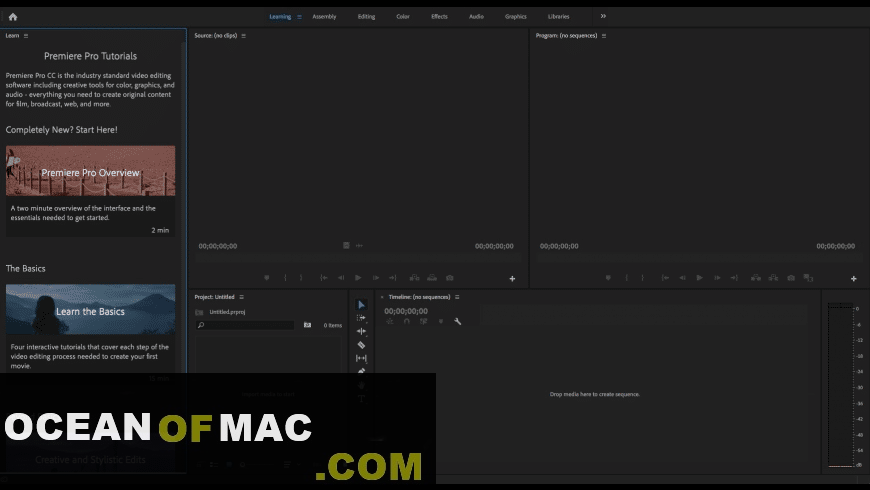Open timeline wrench display settings
This screenshot has width=870, height=490.
[457, 321]
